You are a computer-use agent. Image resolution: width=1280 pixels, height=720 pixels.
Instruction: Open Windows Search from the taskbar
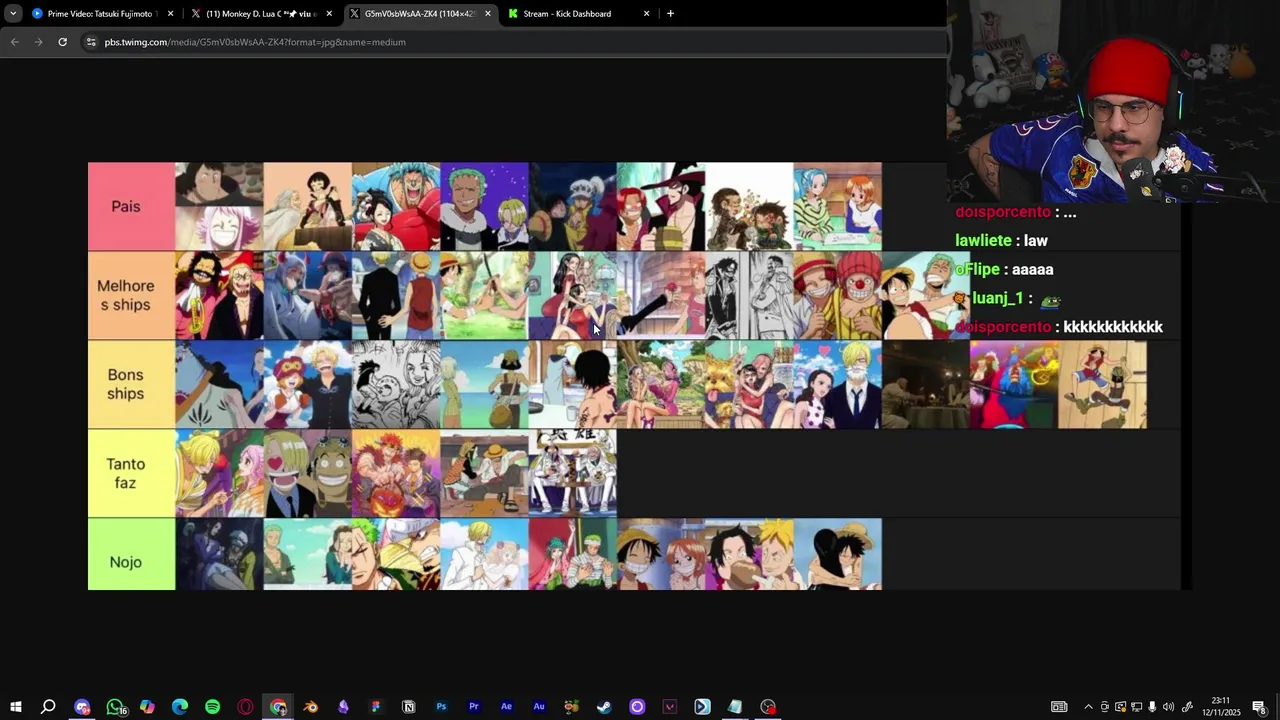tap(47, 707)
